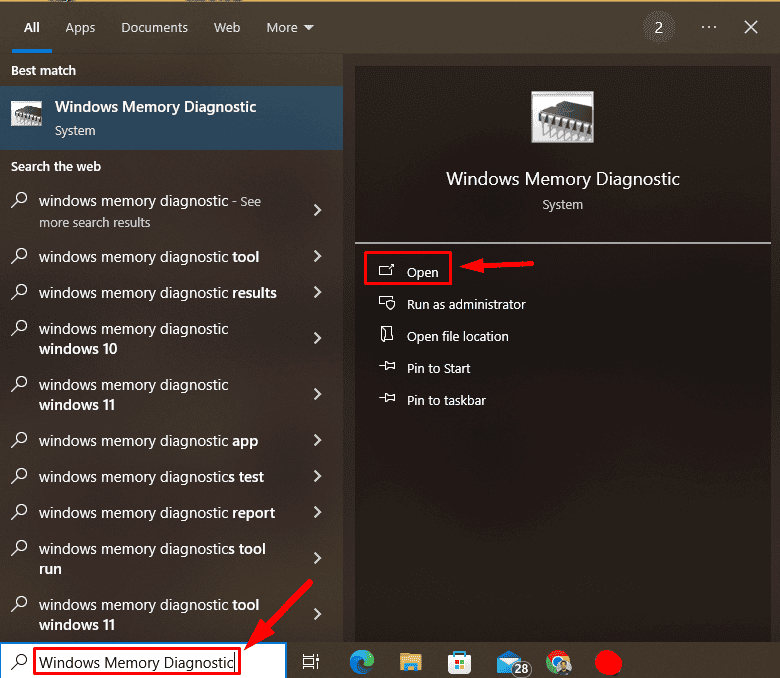Launch Chrome from taskbar

pyautogui.click(x=559, y=662)
